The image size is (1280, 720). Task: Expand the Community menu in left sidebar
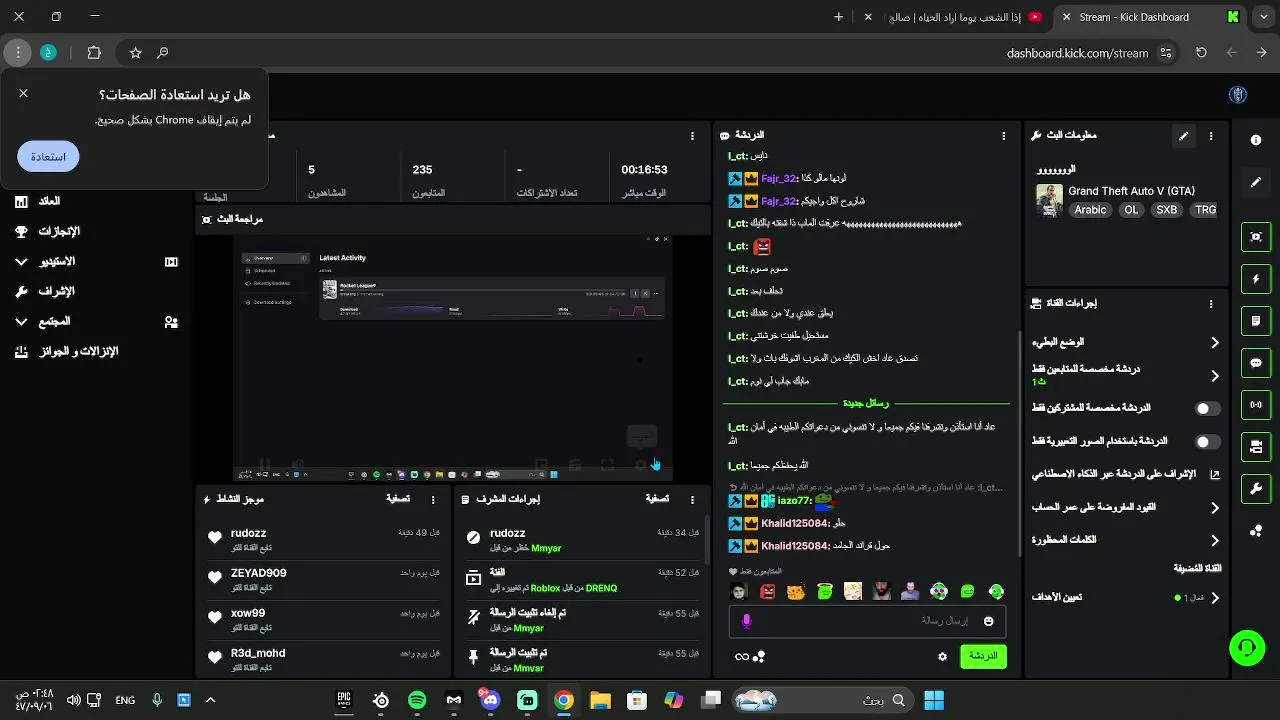pos(21,322)
